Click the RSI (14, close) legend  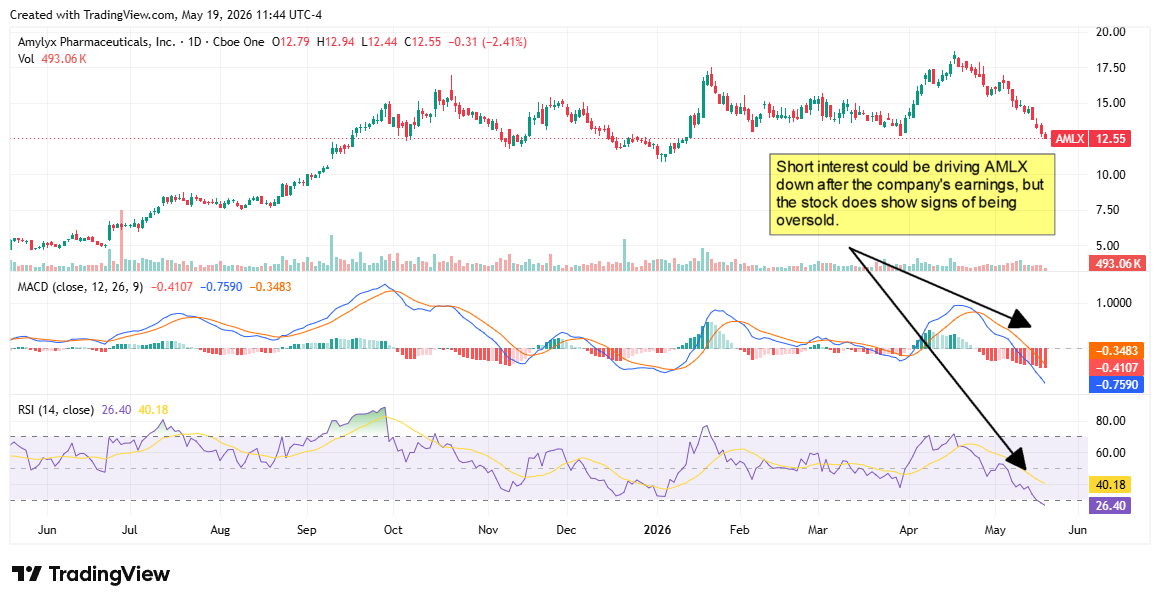tap(55, 410)
